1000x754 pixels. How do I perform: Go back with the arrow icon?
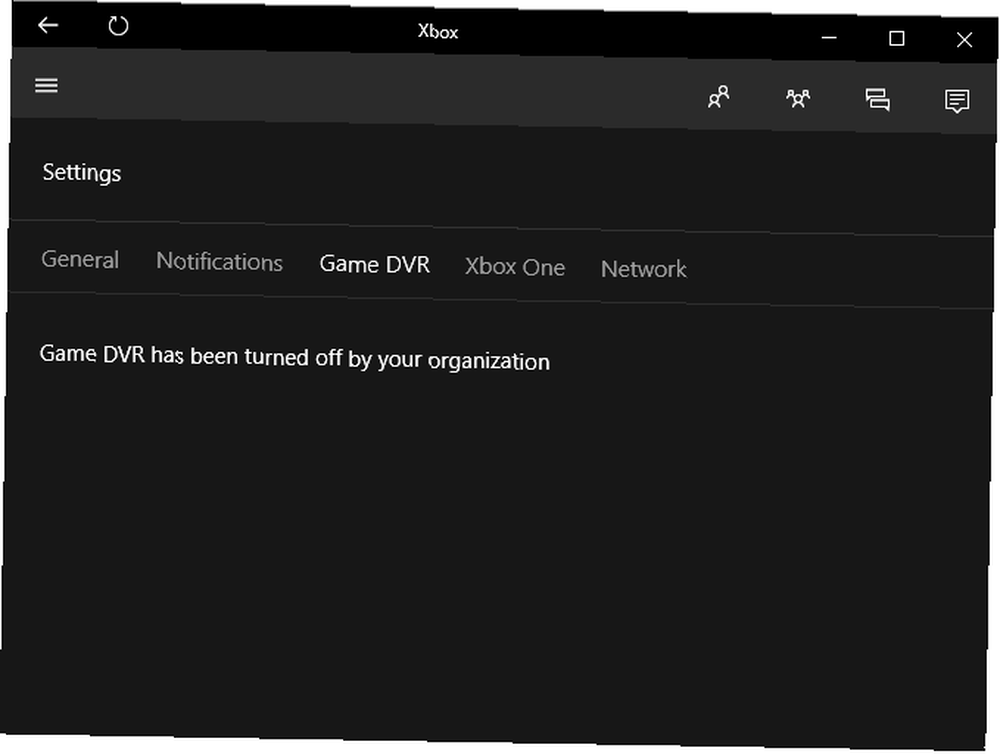tap(48, 25)
